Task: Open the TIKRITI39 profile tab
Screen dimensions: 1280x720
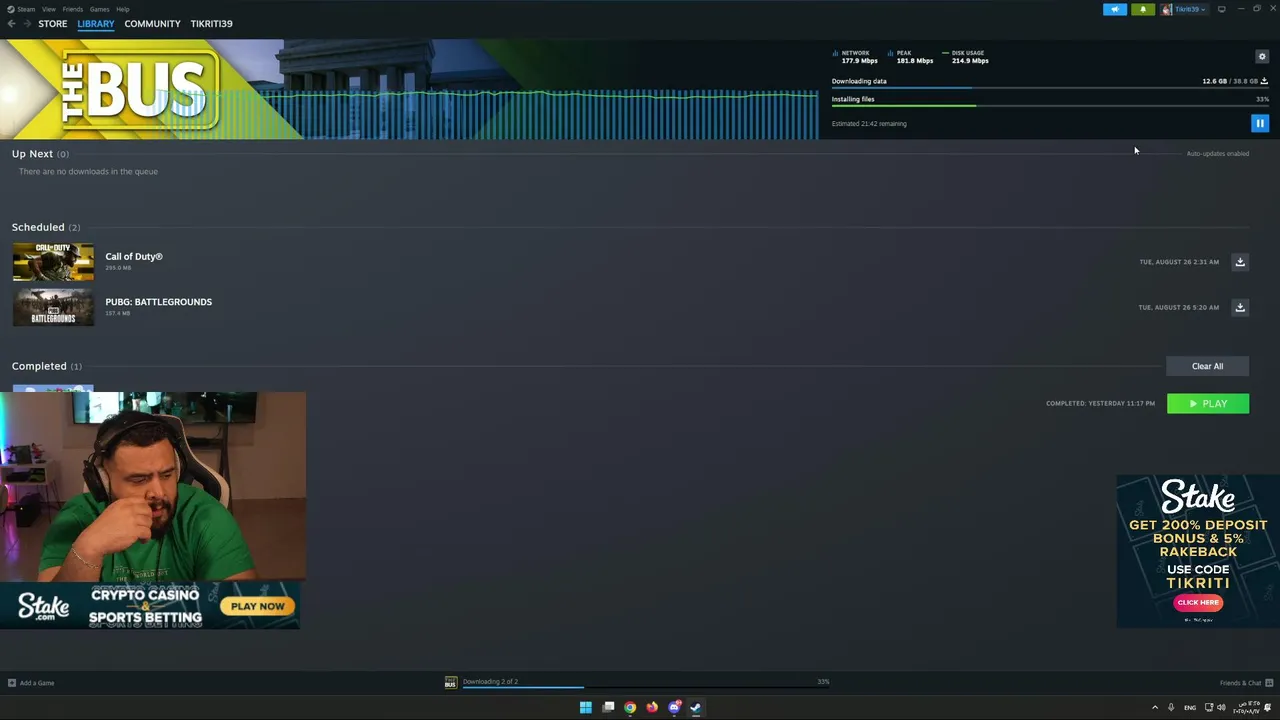Action: 211,23
